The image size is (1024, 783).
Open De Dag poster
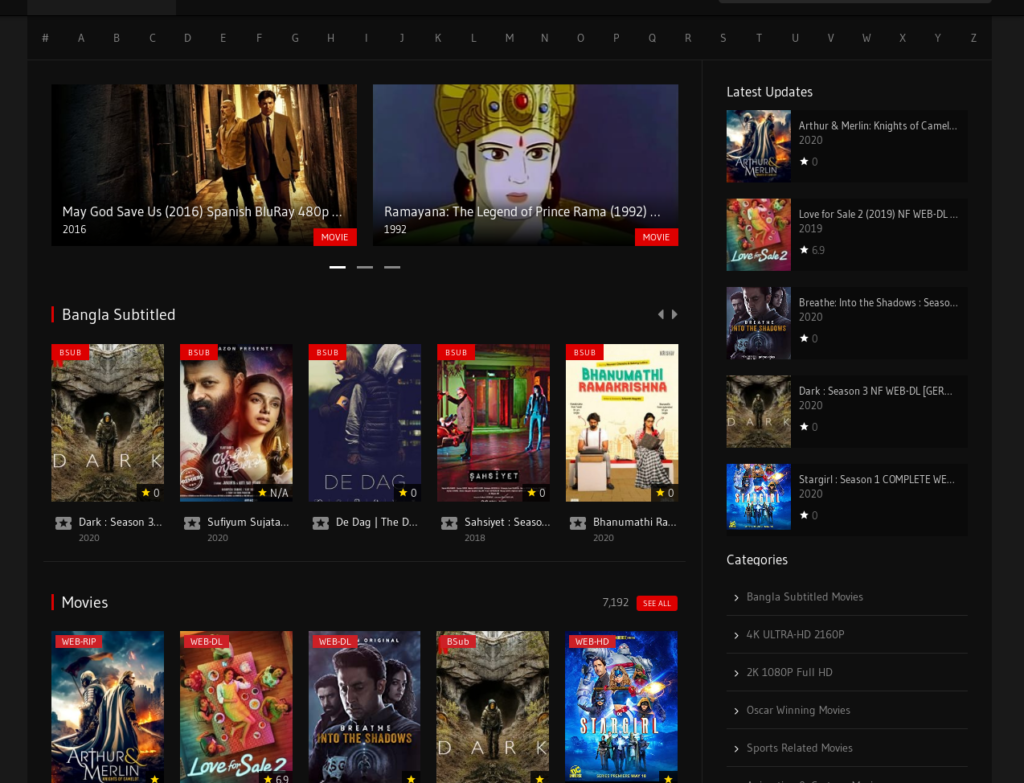tap(364, 423)
